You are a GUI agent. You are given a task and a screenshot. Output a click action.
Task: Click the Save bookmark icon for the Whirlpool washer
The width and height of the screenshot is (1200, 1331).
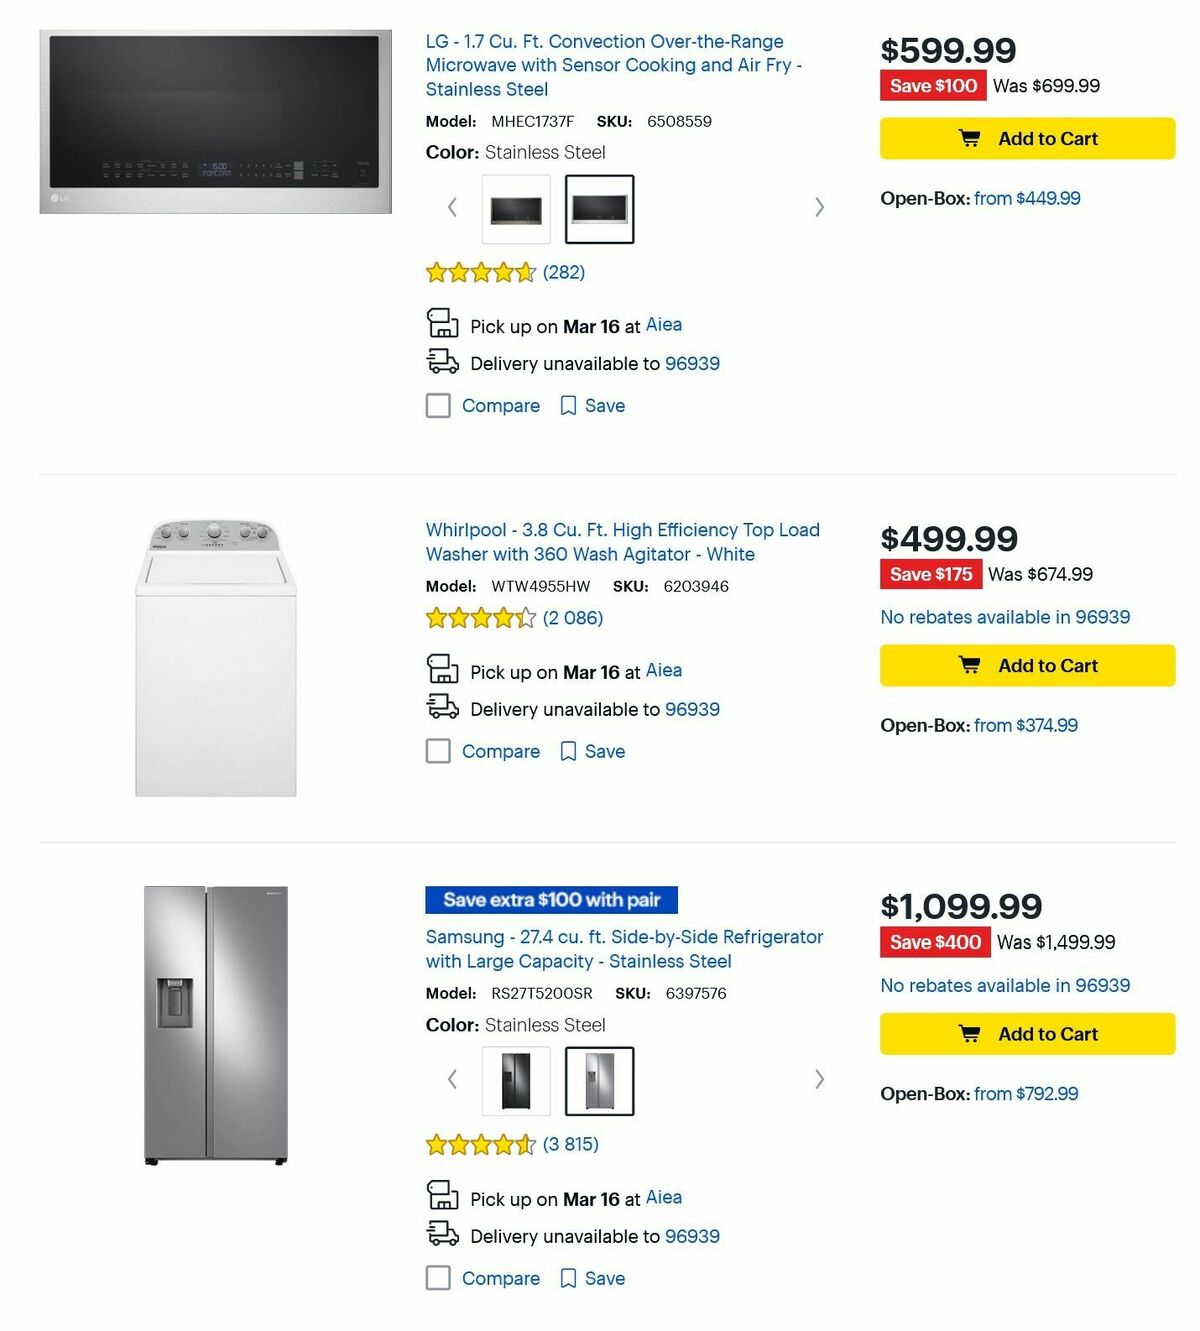(569, 750)
